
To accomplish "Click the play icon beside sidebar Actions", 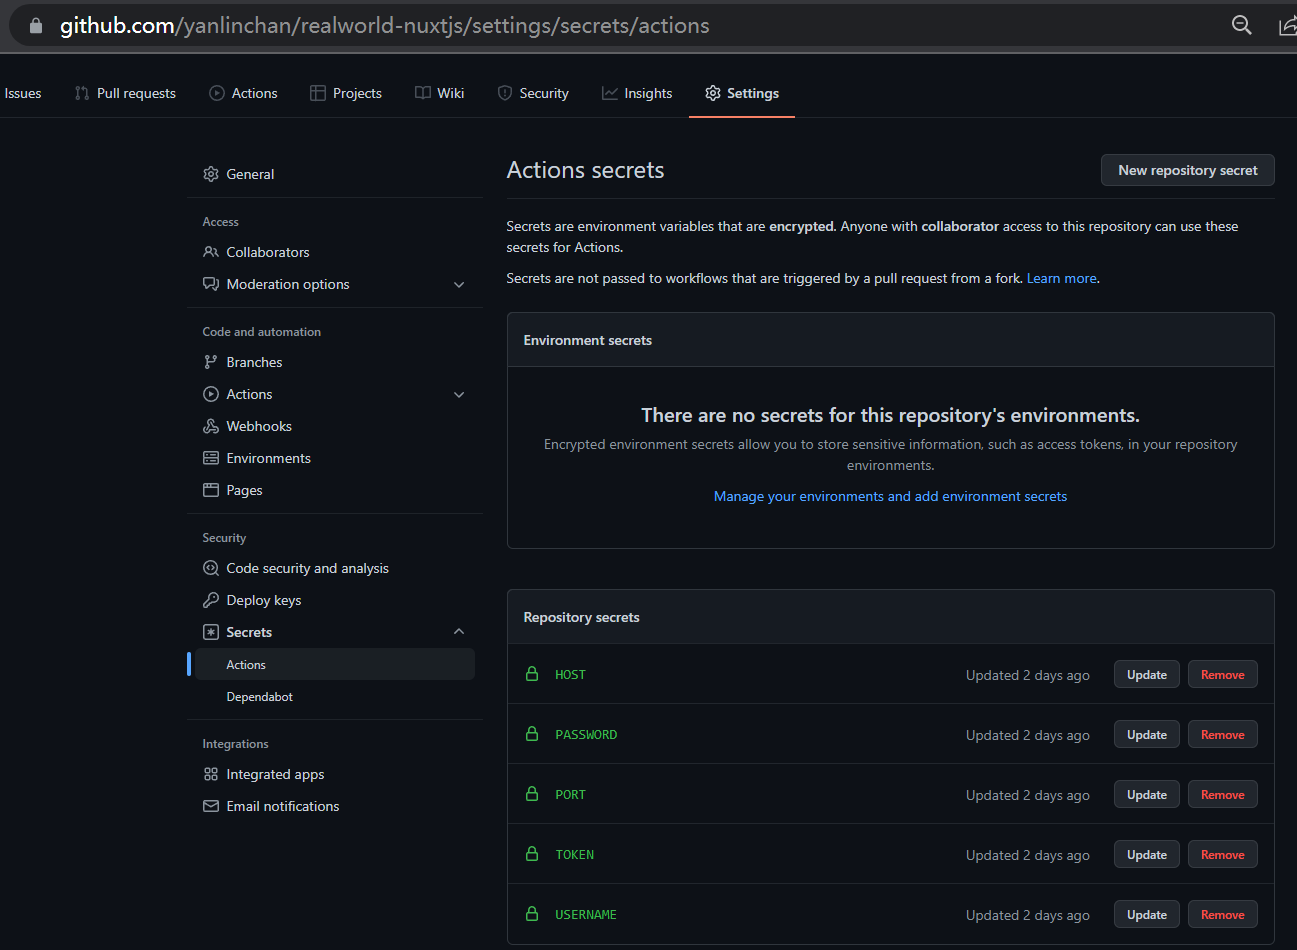I will (211, 394).
